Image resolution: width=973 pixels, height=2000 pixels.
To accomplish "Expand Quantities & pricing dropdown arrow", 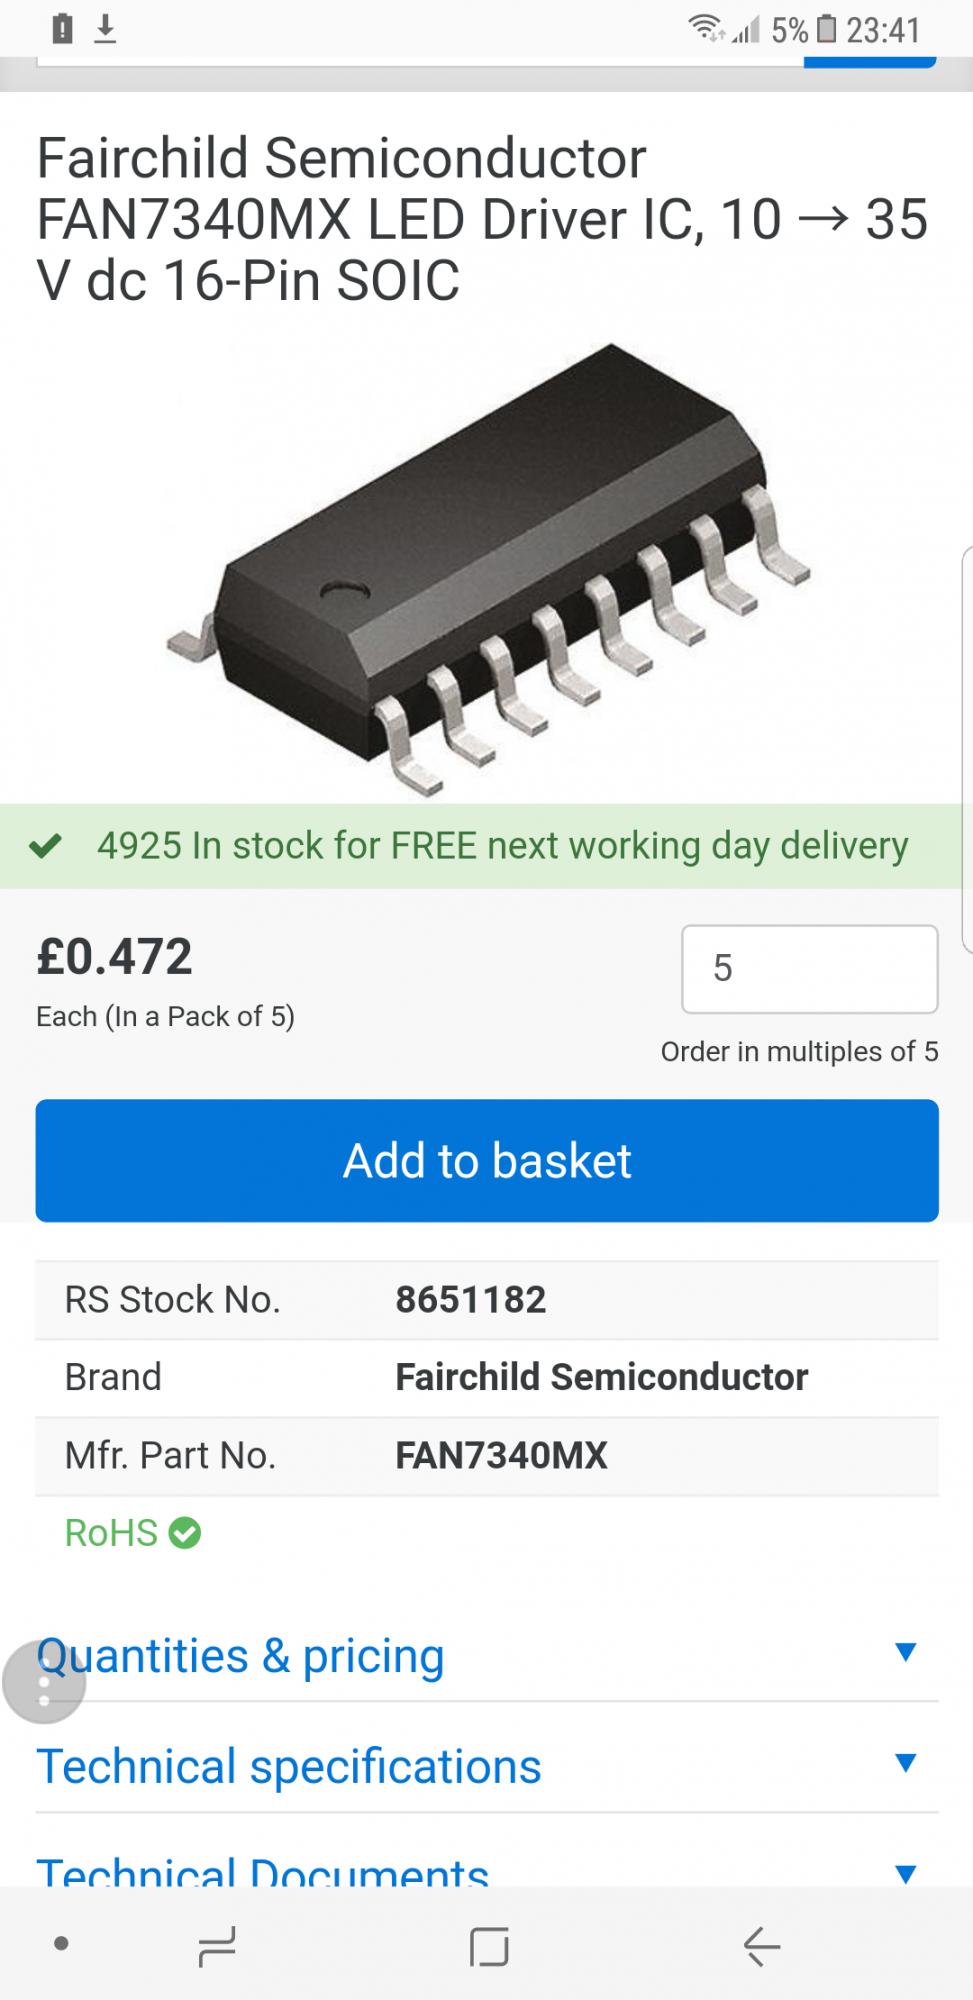I will click(x=905, y=1652).
